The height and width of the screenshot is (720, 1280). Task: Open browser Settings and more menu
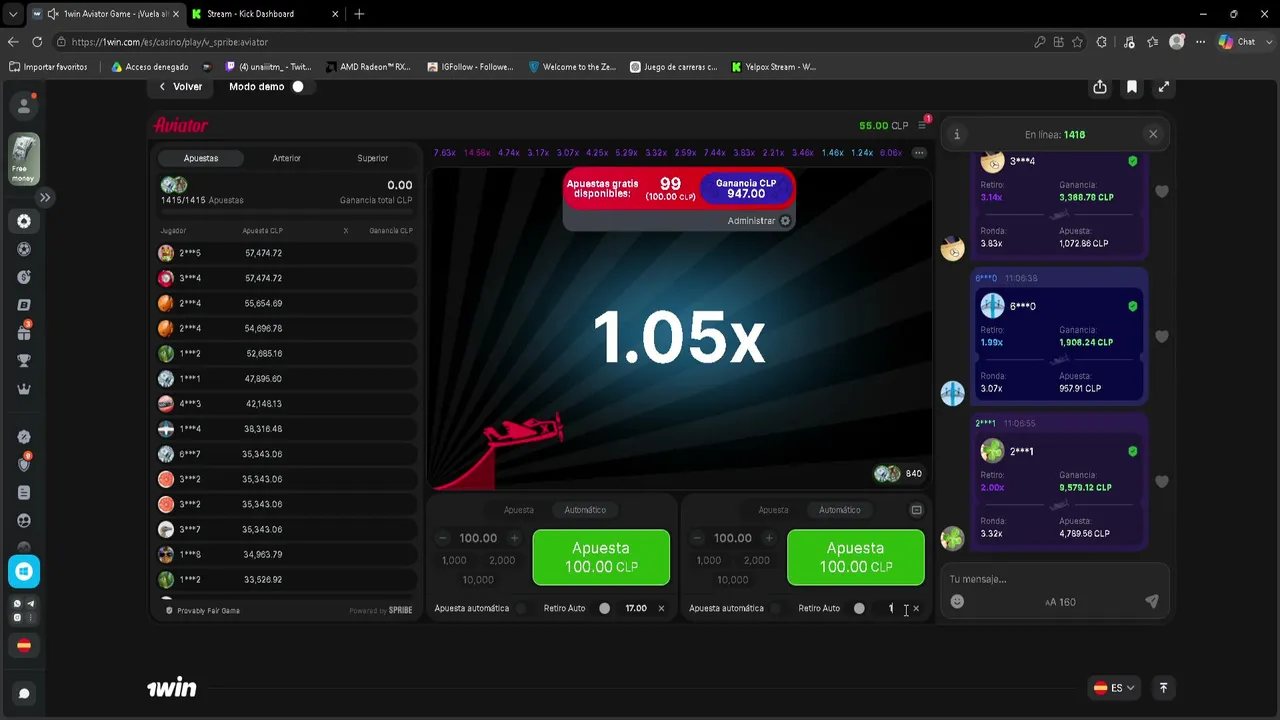1199,42
